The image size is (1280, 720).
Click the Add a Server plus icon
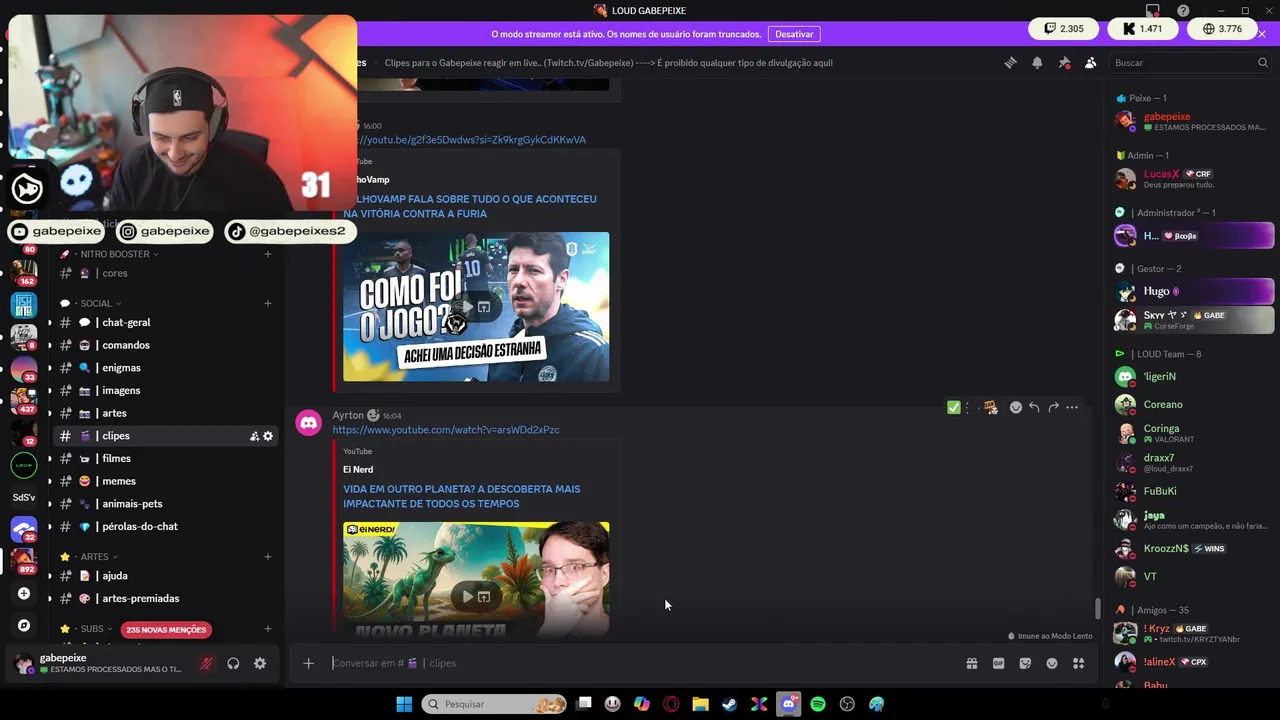point(24,593)
